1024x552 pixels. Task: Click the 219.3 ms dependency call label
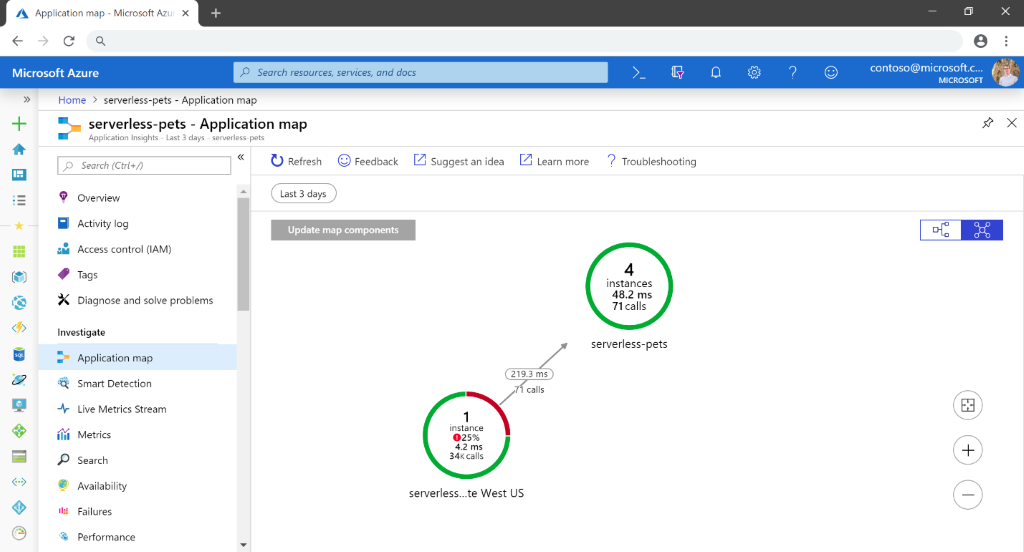tap(529, 374)
